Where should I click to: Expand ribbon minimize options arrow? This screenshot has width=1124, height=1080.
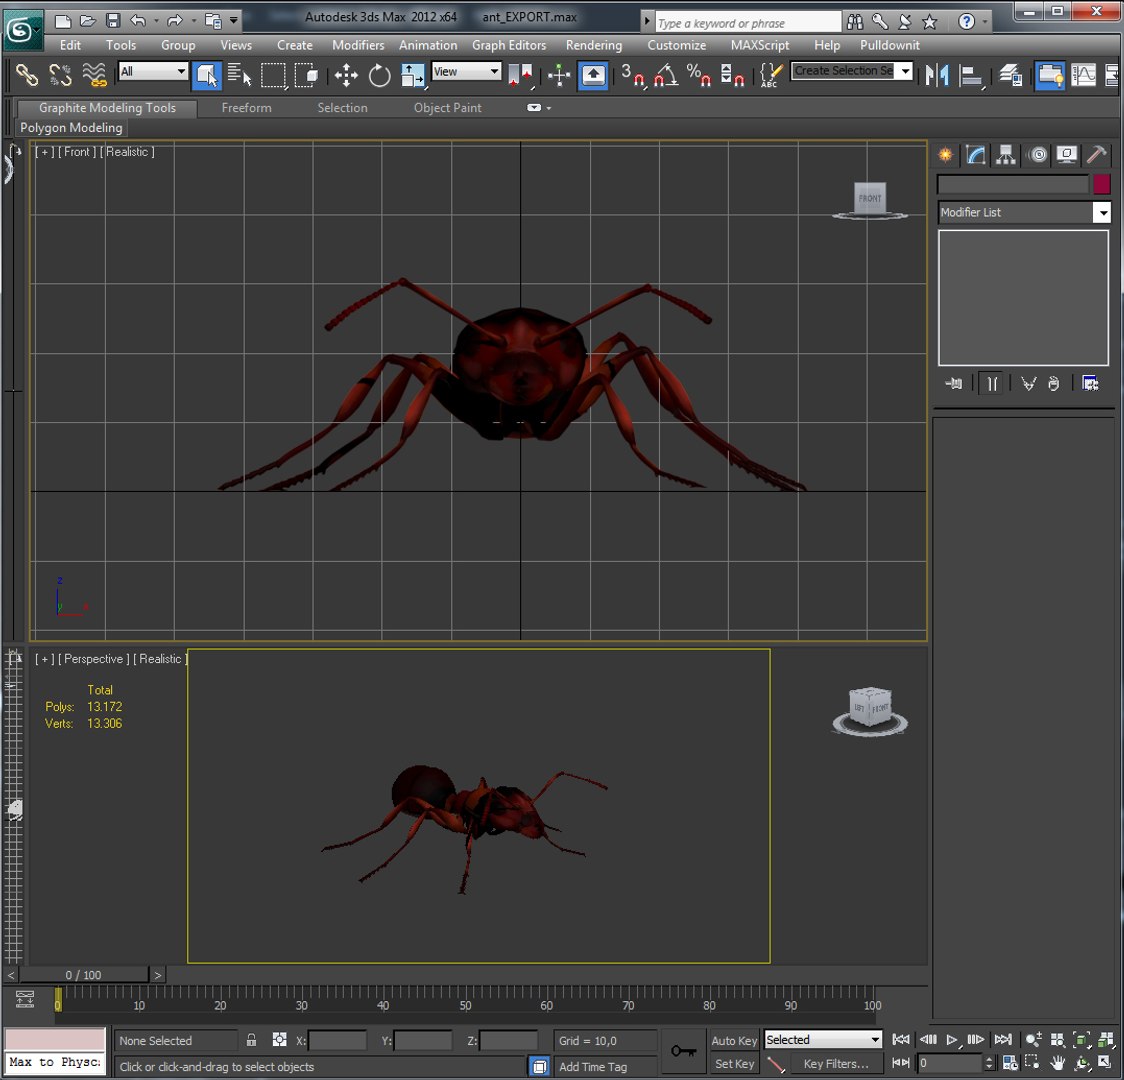tap(548, 107)
